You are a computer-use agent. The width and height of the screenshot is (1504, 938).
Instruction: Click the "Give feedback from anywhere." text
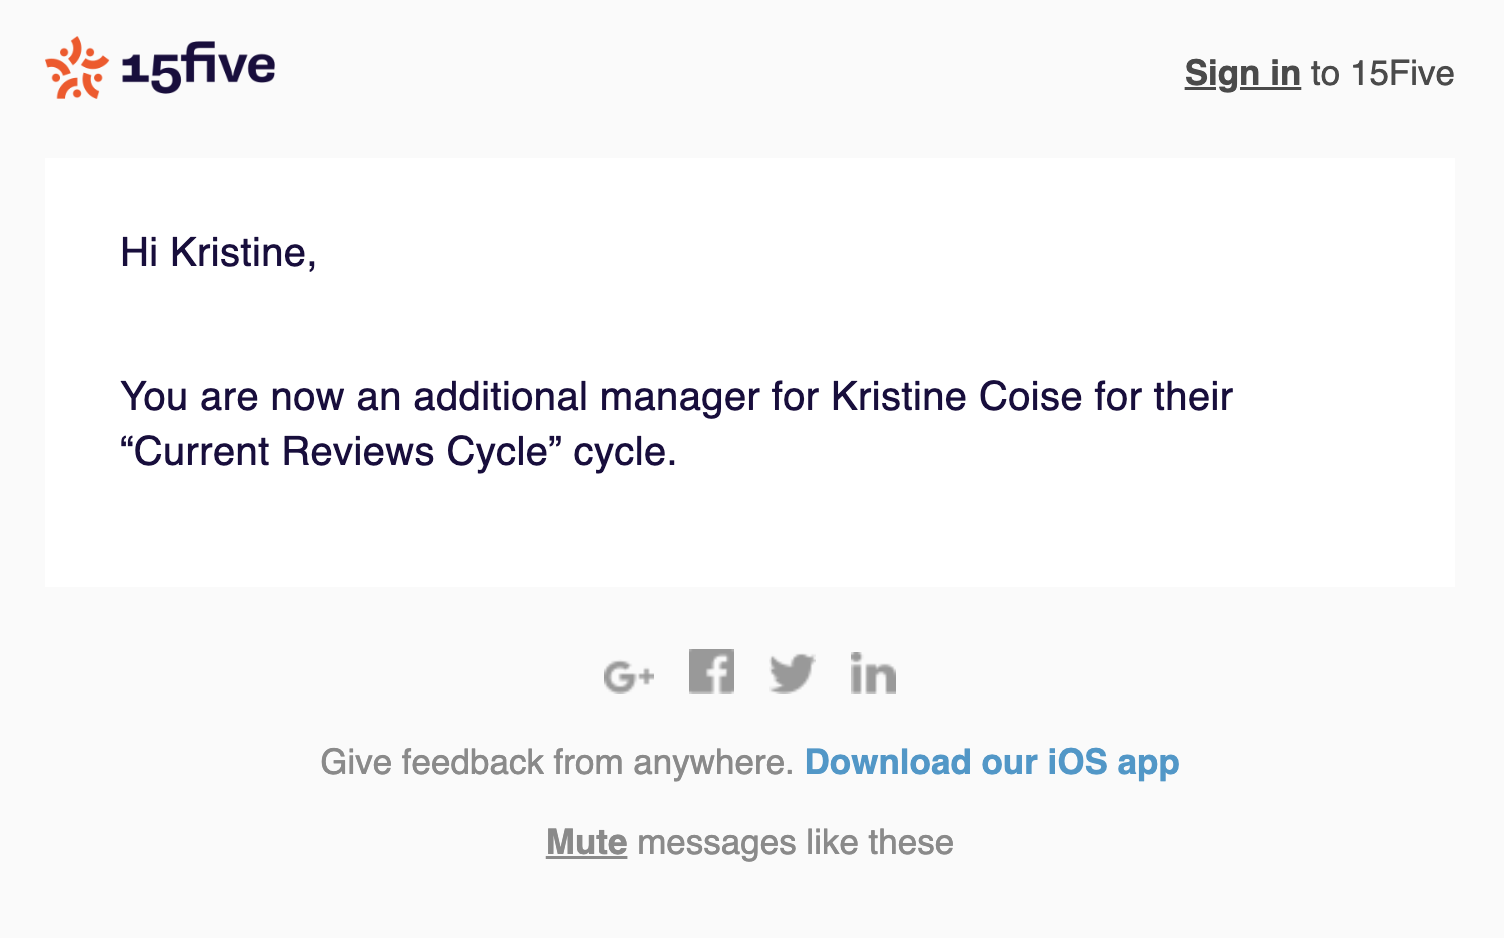pos(556,762)
